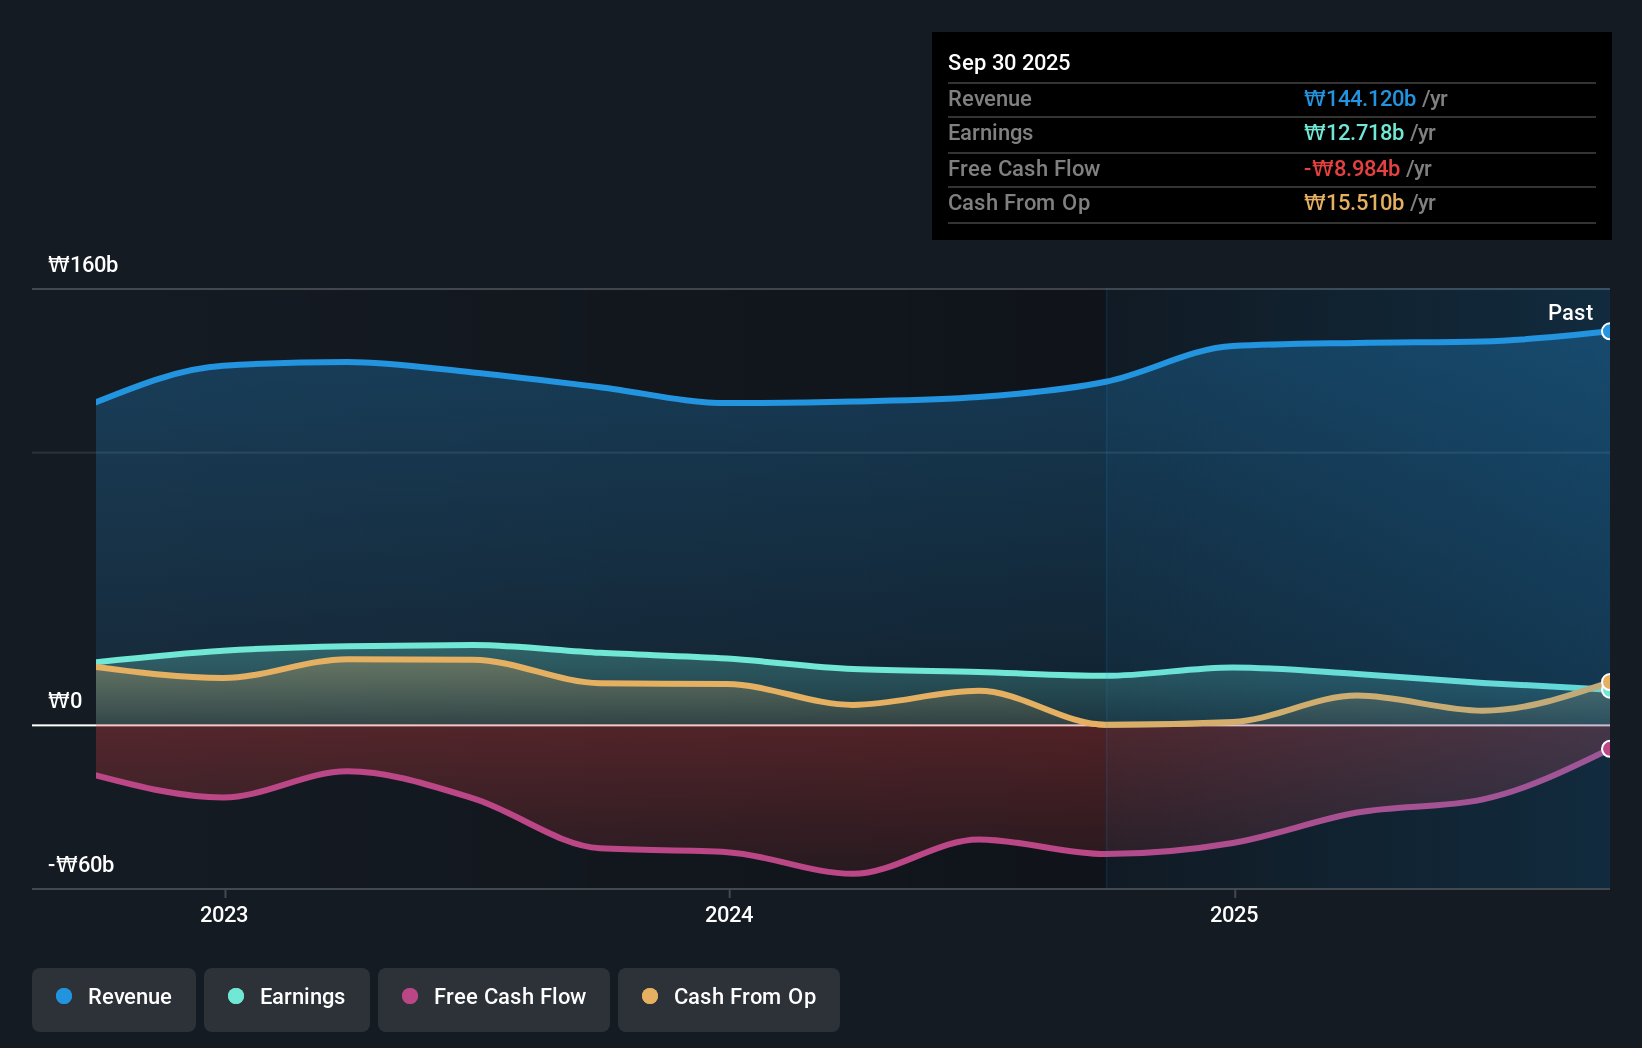The image size is (1642, 1048).
Task: Click the vertical past-forecast divider line
Action: click(1106, 588)
